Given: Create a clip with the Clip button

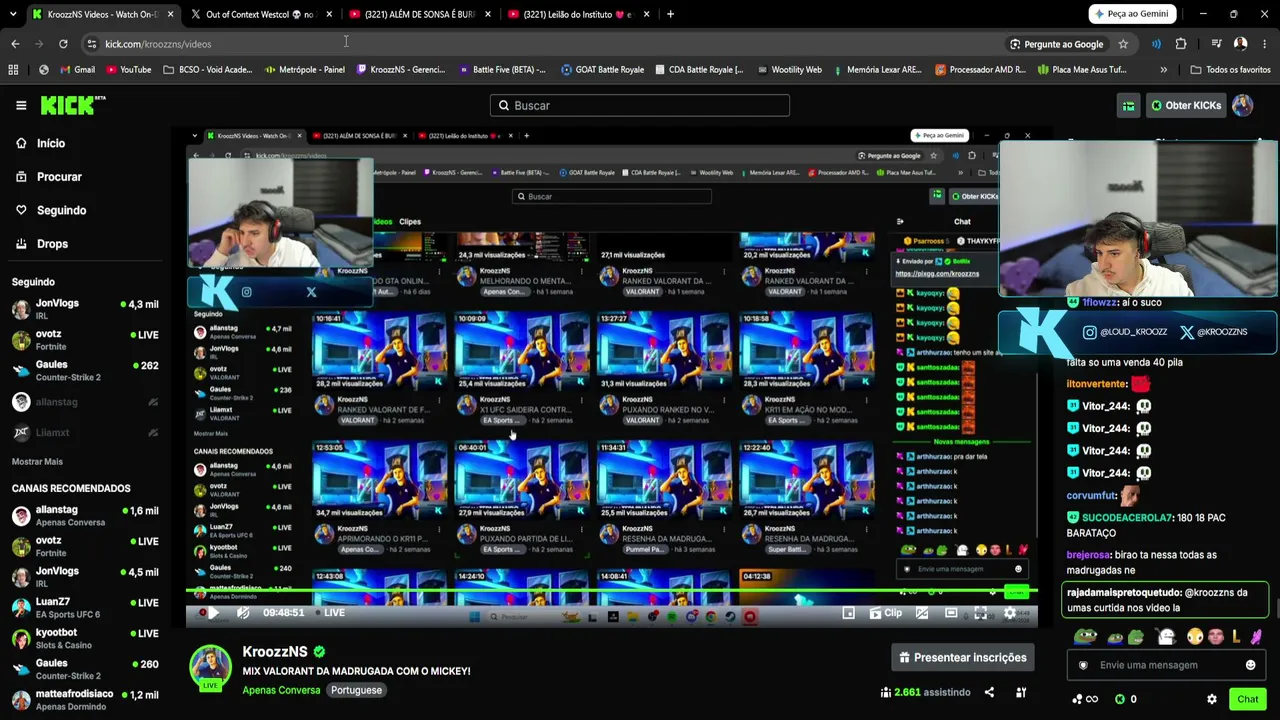Looking at the screenshot, I should (886, 613).
